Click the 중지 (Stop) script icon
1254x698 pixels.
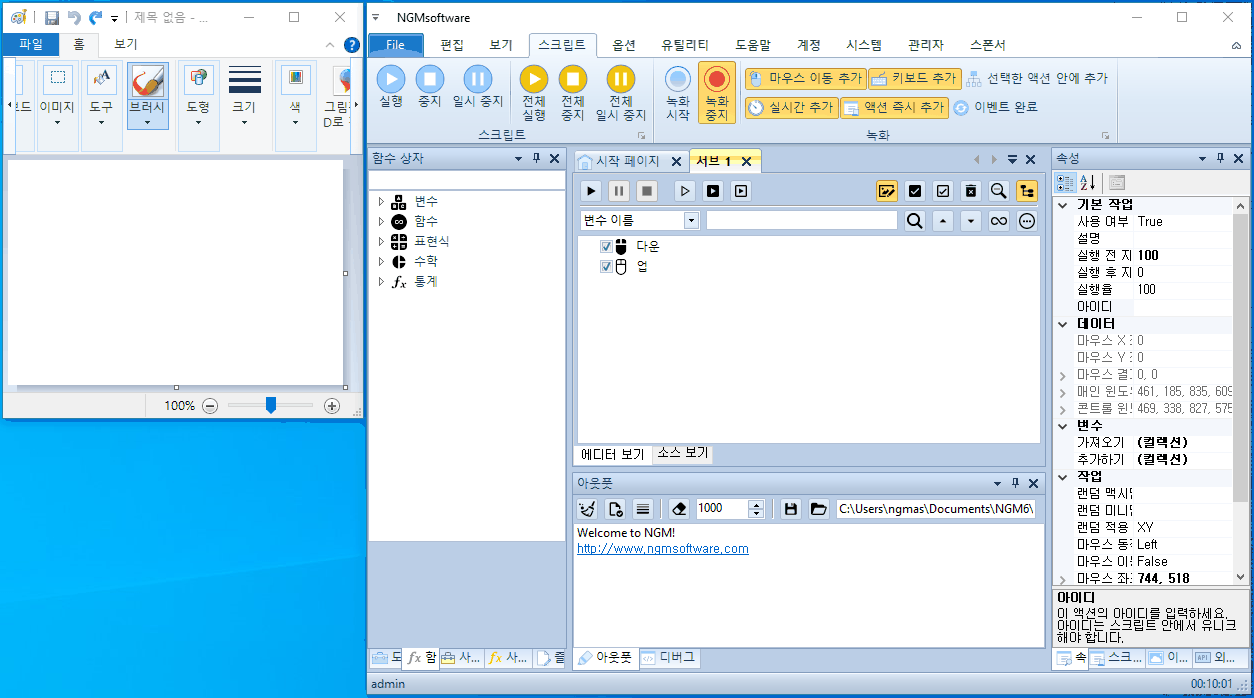tap(430, 79)
